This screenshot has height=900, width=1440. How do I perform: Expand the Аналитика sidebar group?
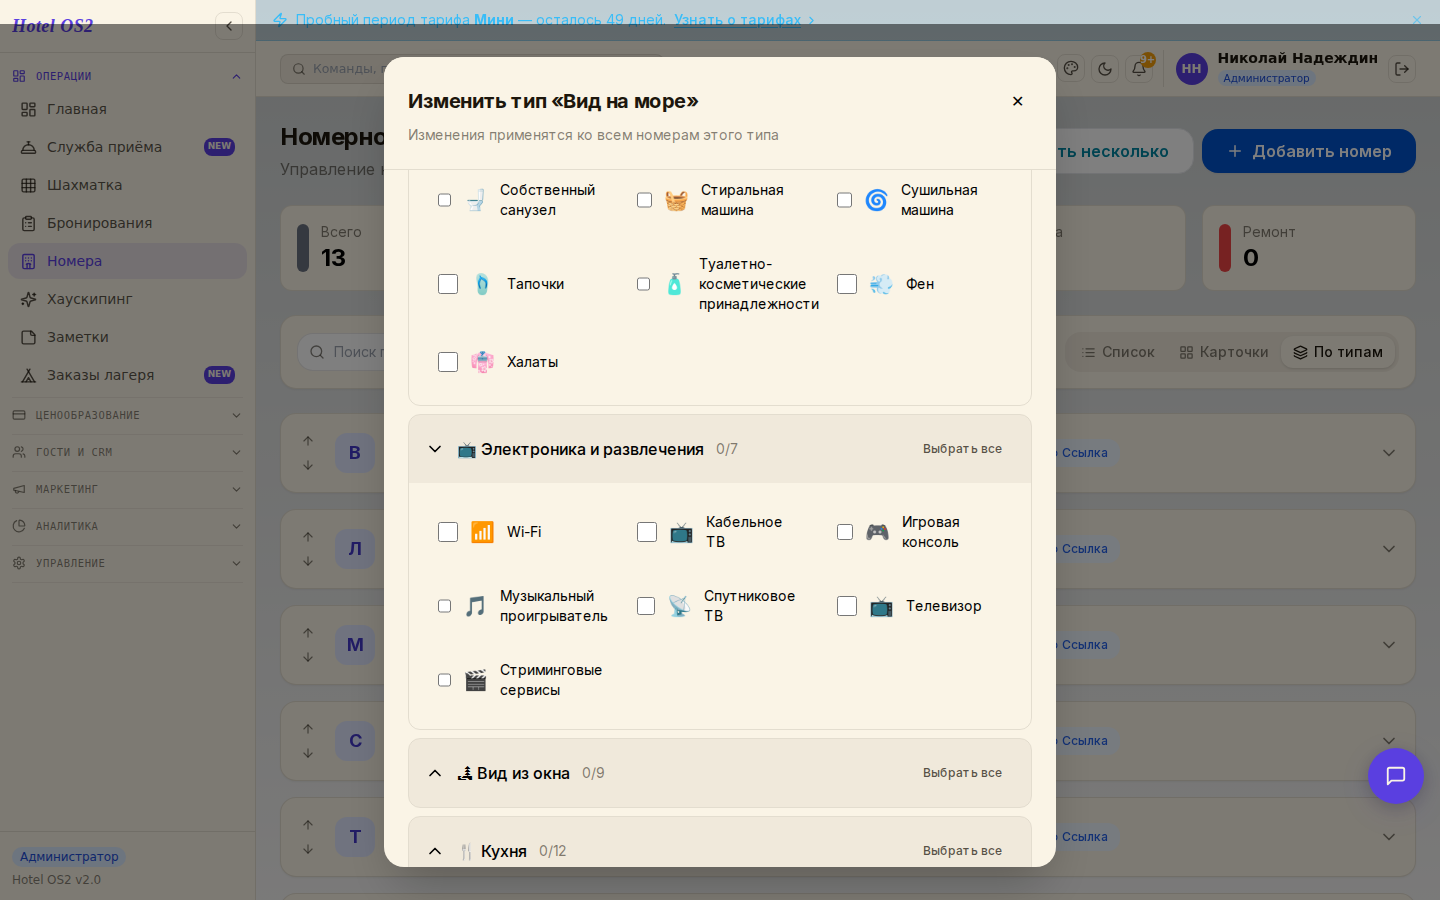pyautogui.click(x=127, y=526)
